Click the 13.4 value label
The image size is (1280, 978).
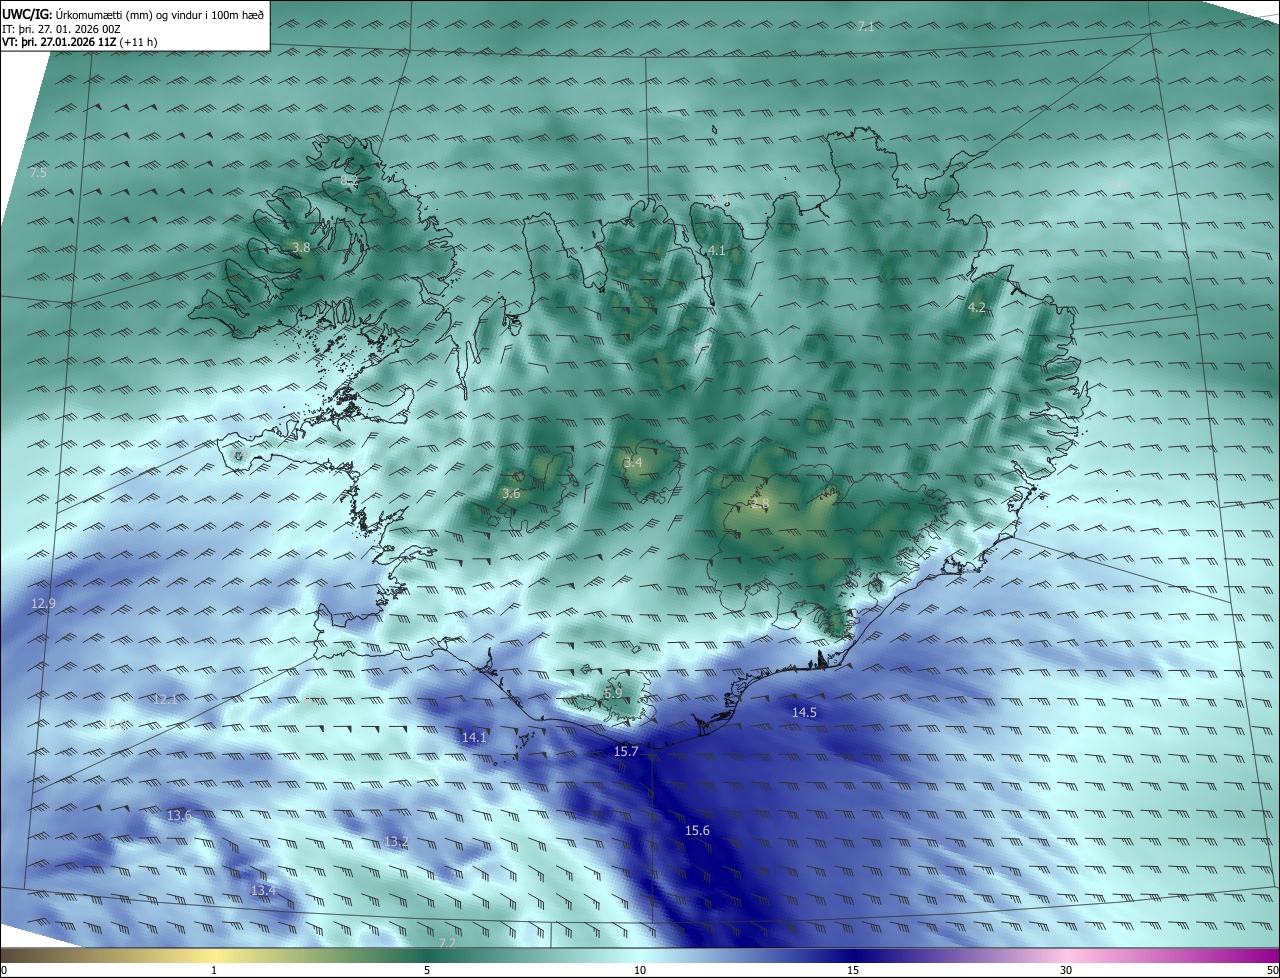point(263,890)
